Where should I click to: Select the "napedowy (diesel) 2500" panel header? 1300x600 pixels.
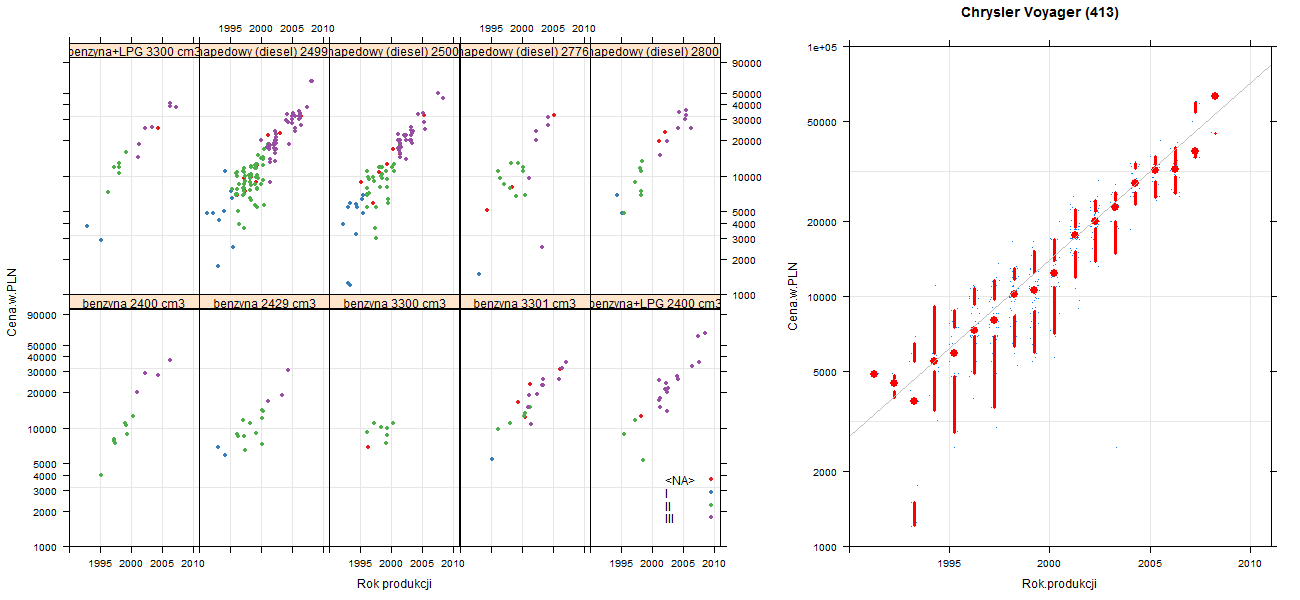394,51
